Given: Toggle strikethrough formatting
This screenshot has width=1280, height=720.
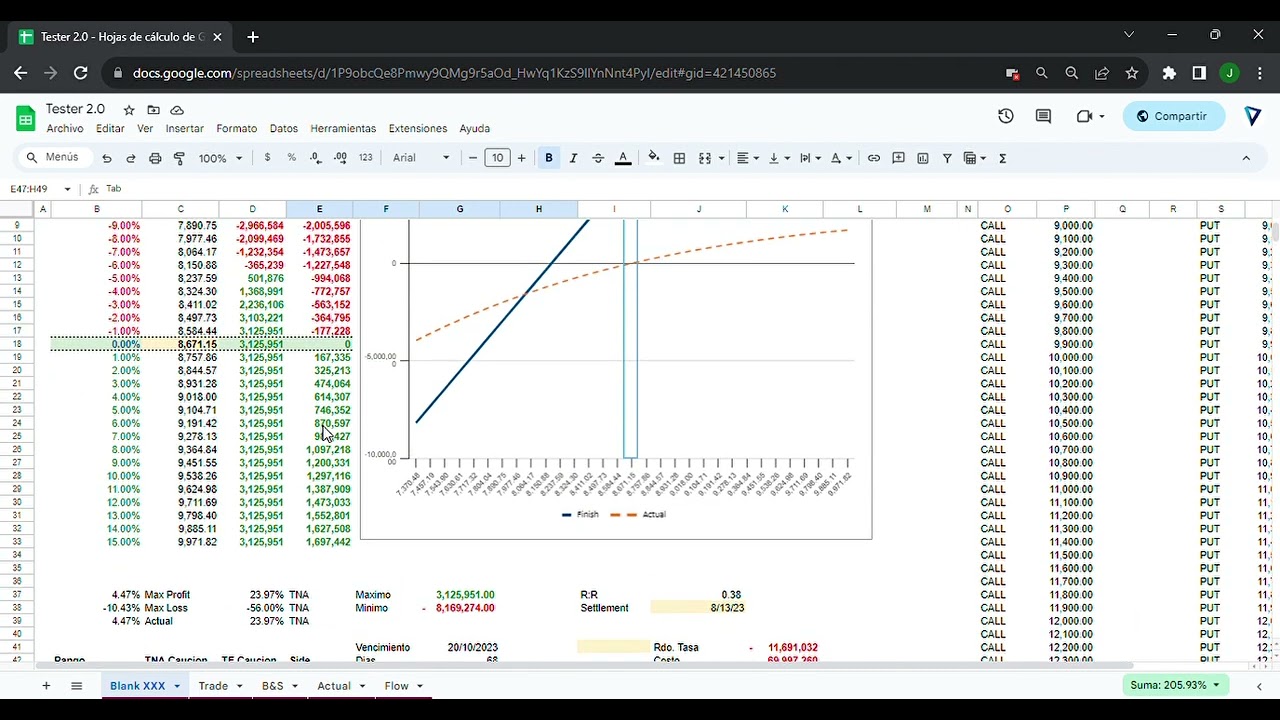Looking at the screenshot, I should 598,158.
